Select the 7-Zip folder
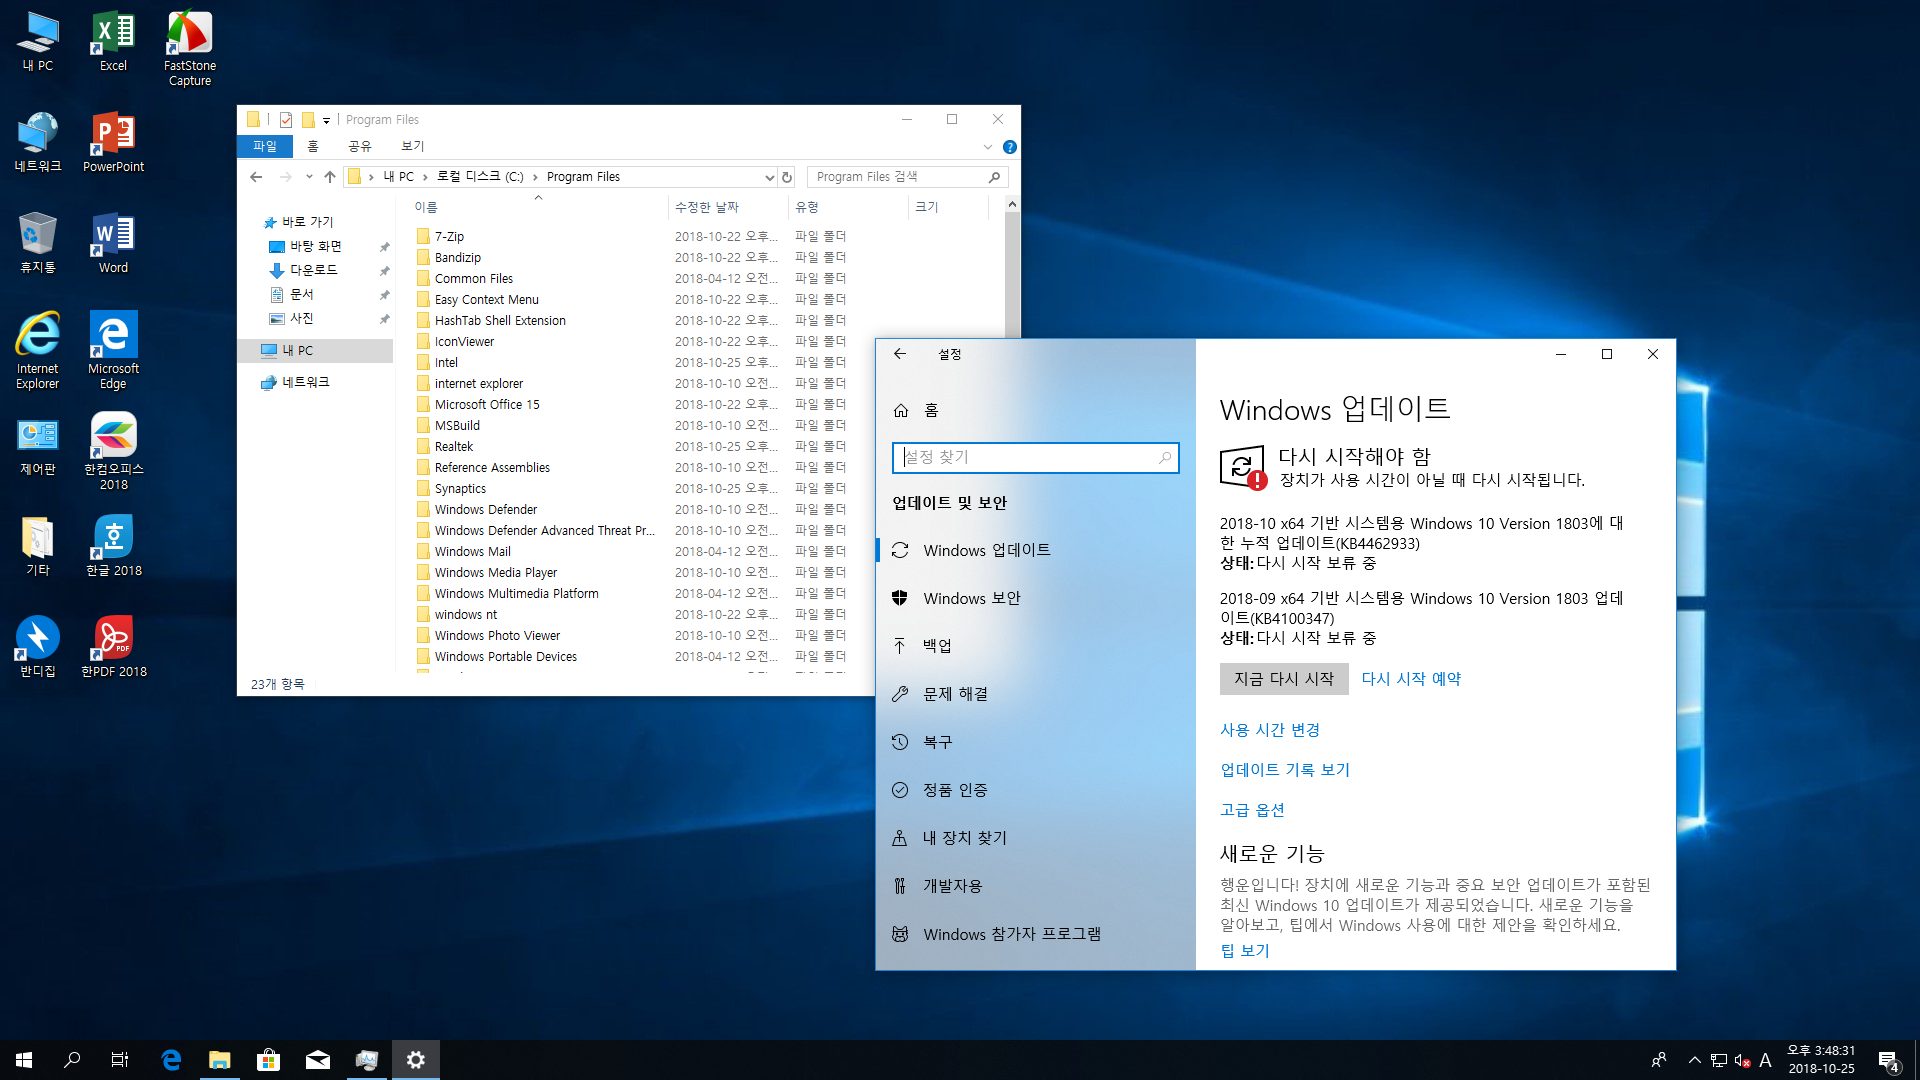The height and width of the screenshot is (1080, 1920). click(x=449, y=237)
